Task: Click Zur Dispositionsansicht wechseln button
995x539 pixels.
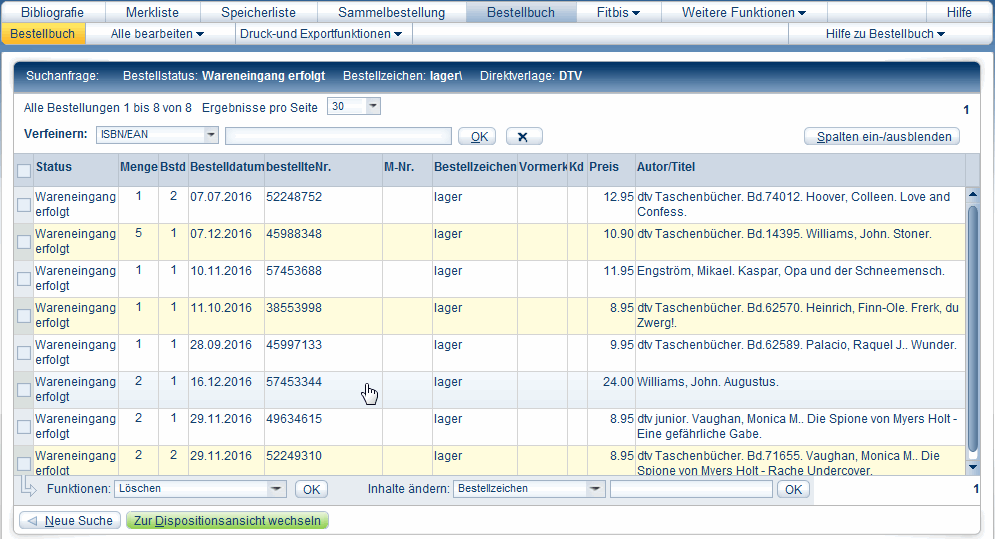Action: (x=227, y=520)
